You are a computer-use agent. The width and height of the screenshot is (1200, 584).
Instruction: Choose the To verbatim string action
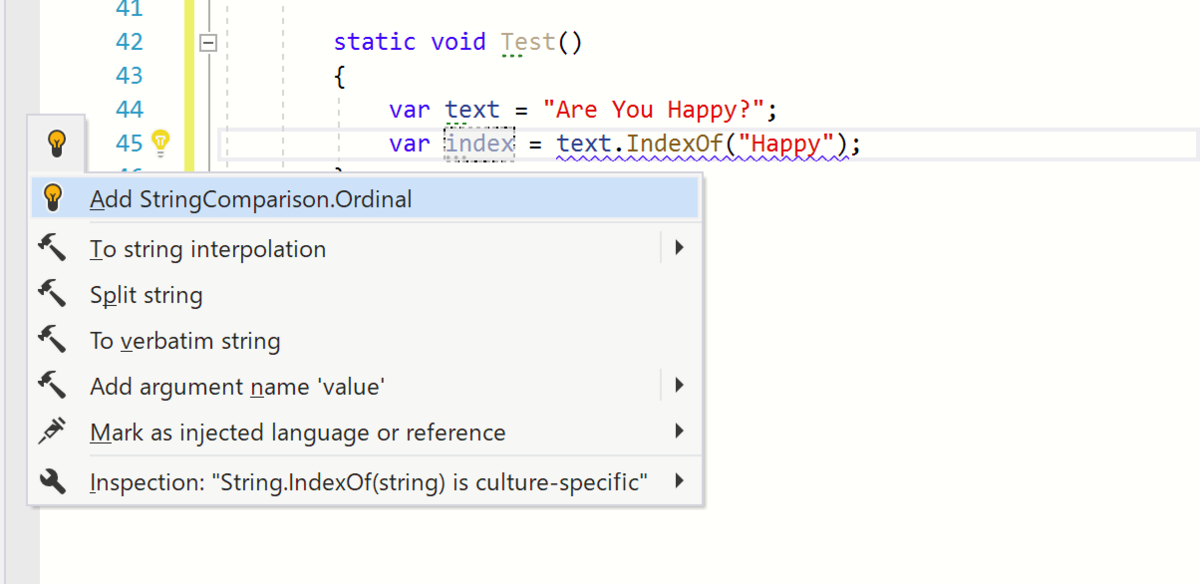pos(184,340)
